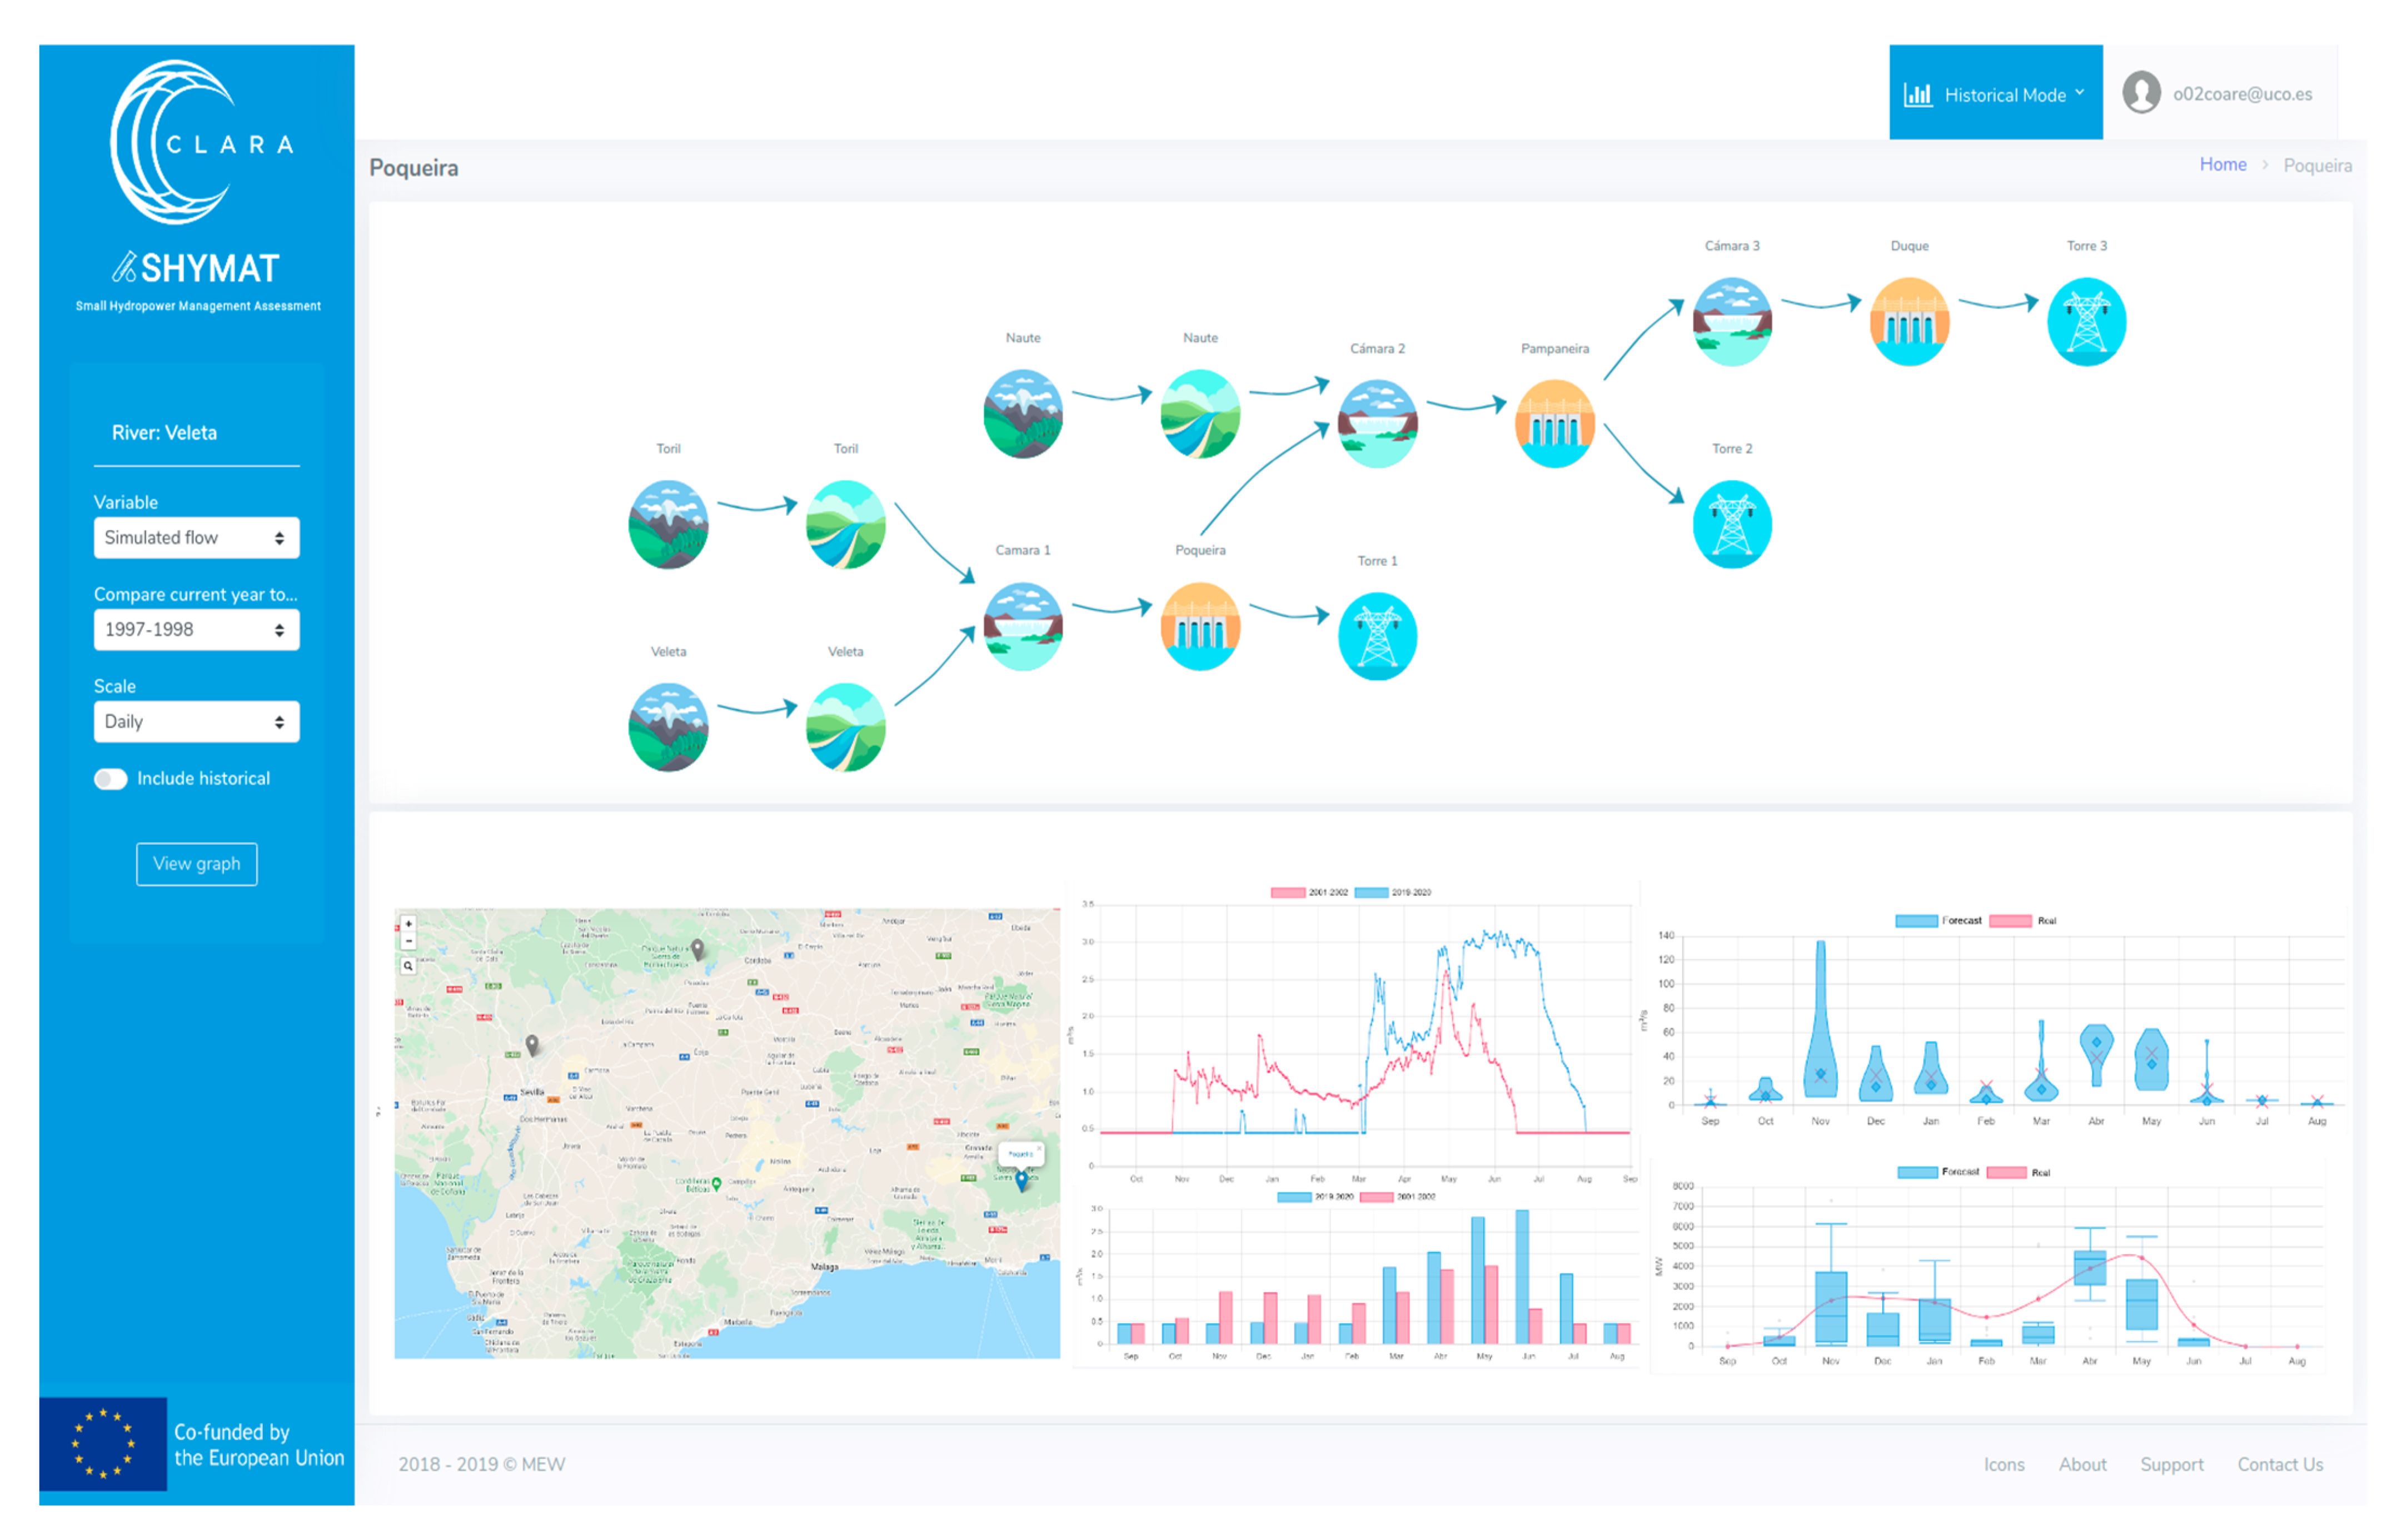Expand the Scale Daily dropdown
The width and height of the screenshot is (2407, 1540).
pyautogui.click(x=196, y=722)
